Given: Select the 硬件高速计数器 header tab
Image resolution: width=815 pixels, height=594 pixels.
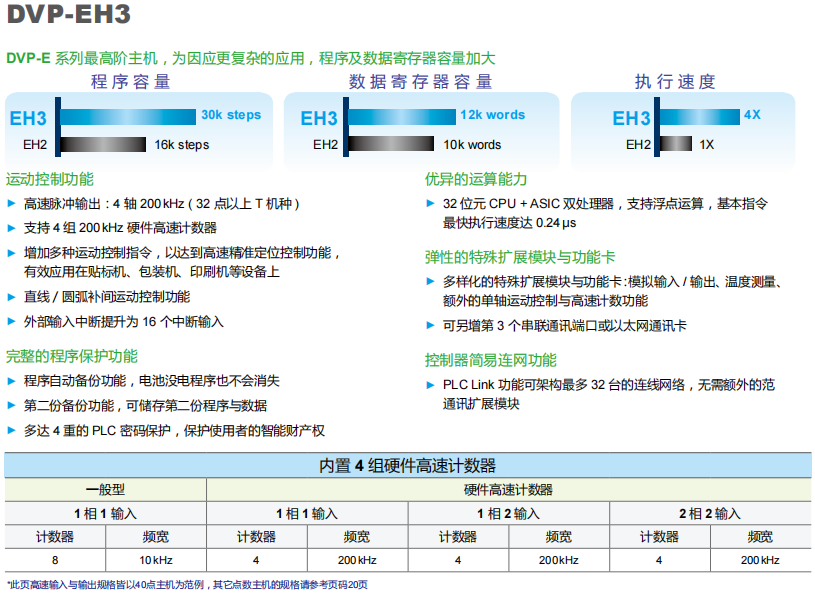Looking at the screenshot, I should click(511, 490).
